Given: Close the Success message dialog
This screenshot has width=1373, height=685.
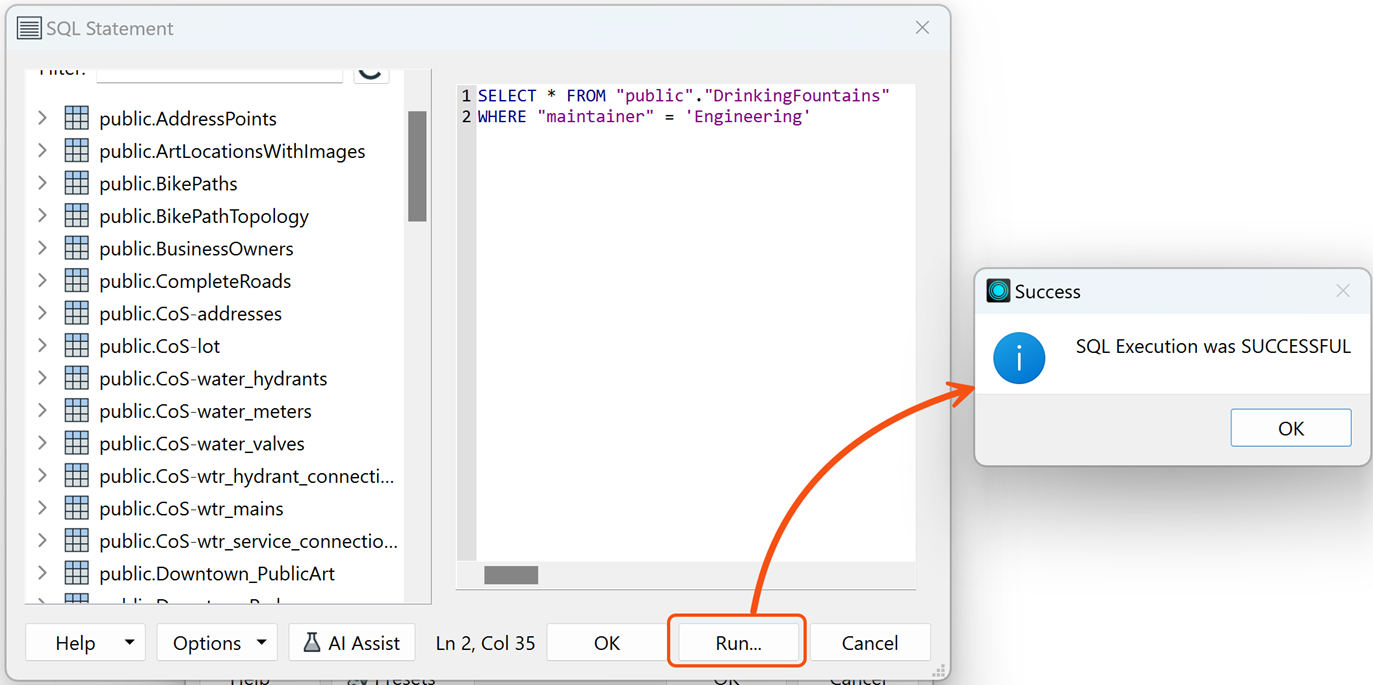Looking at the screenshot, I should coord(1343,291).
